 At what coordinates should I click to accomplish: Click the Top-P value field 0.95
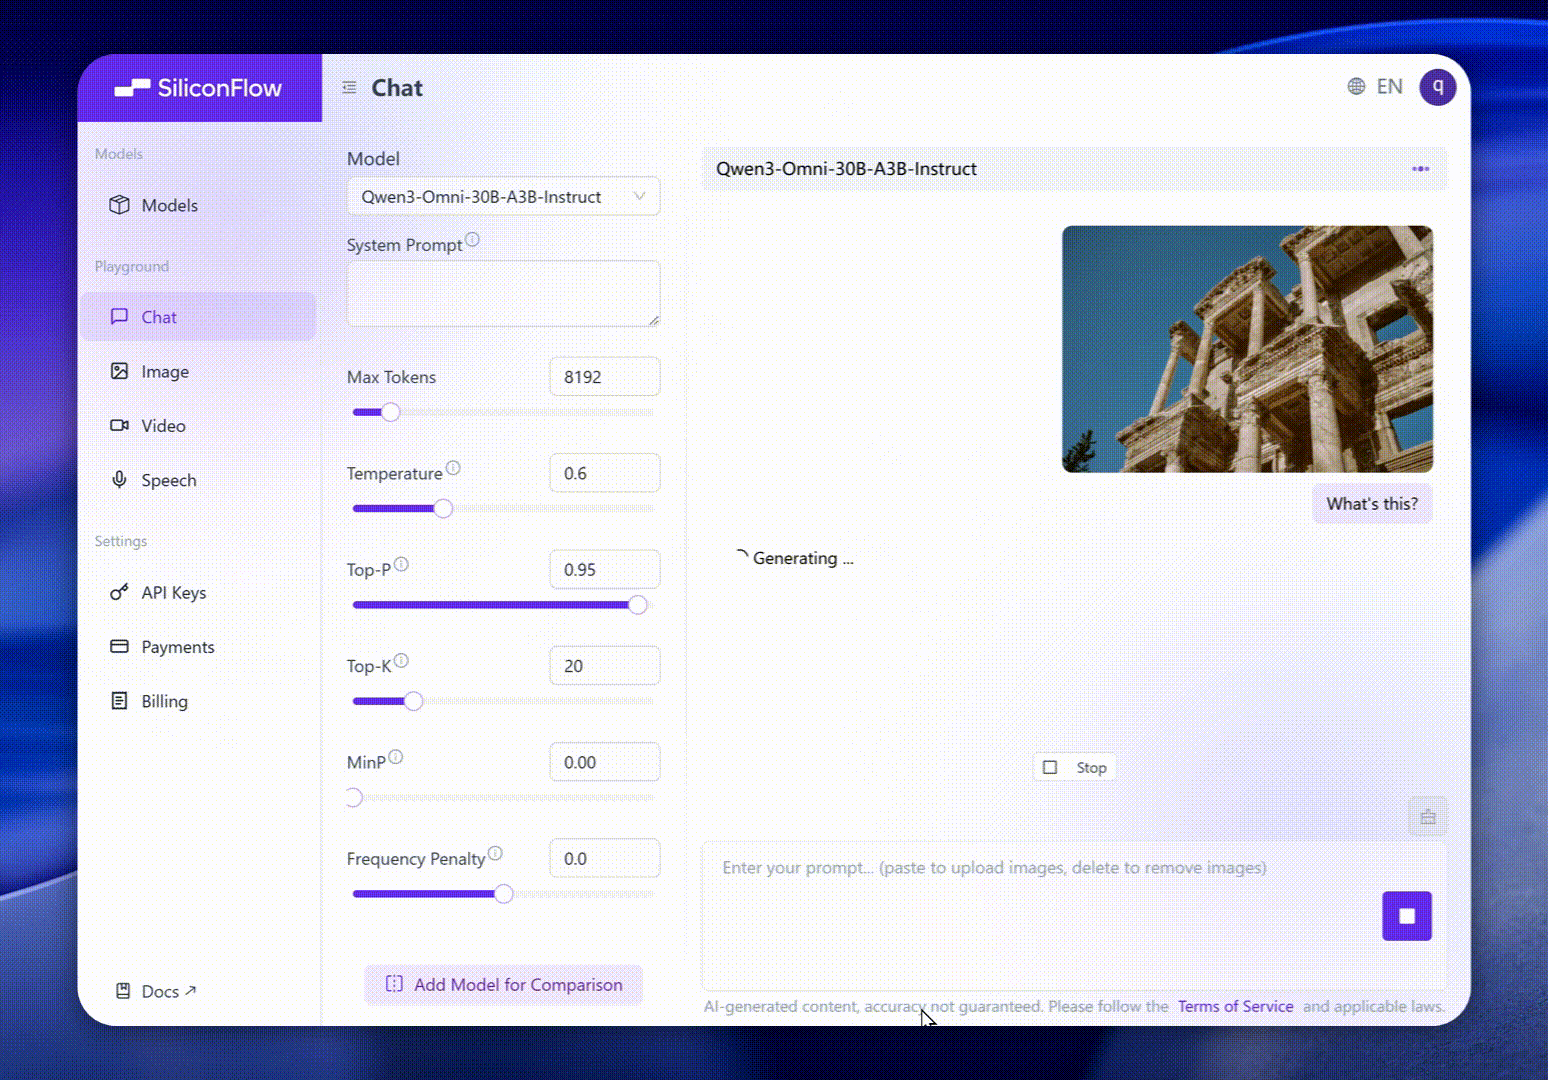pos(604,569)
